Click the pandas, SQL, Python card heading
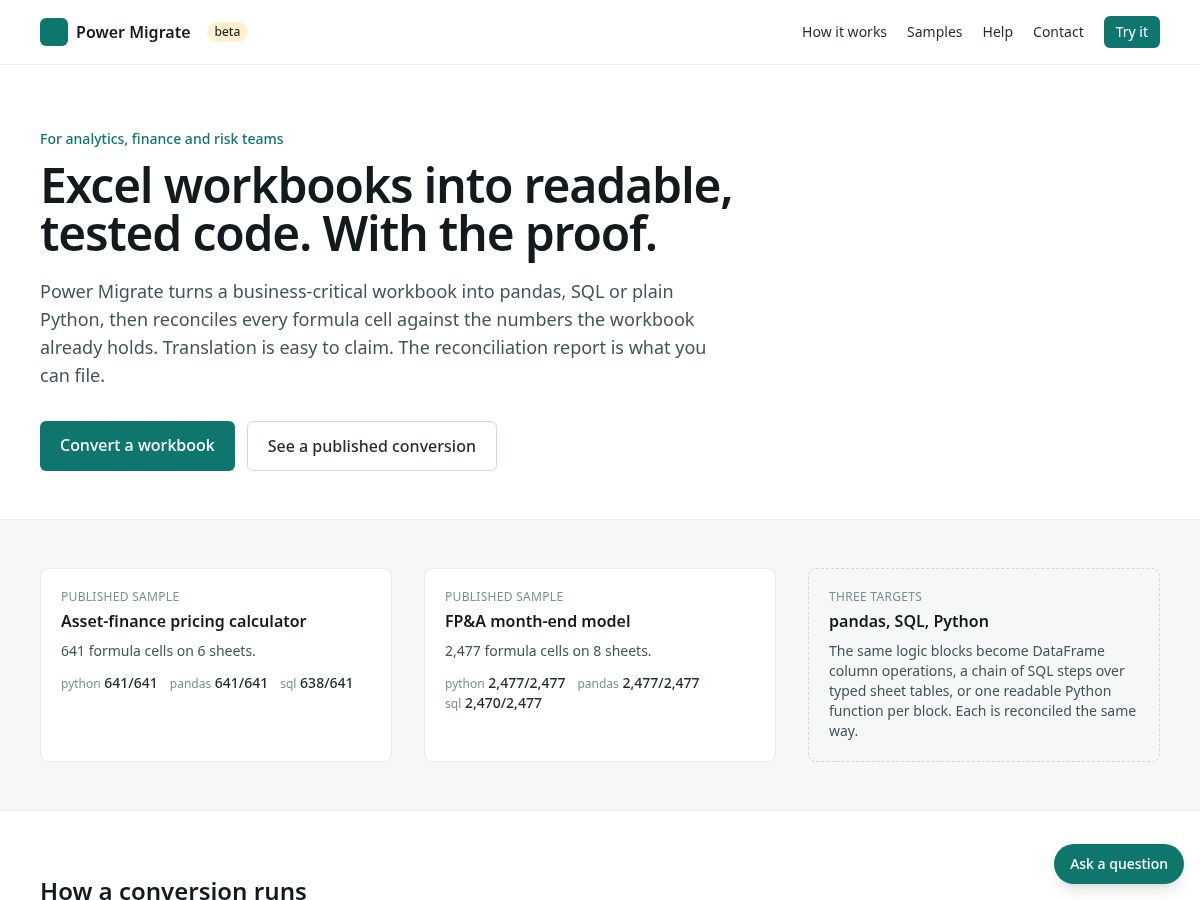This screenshot has width=1200, height=900. [x=909, y=621]
